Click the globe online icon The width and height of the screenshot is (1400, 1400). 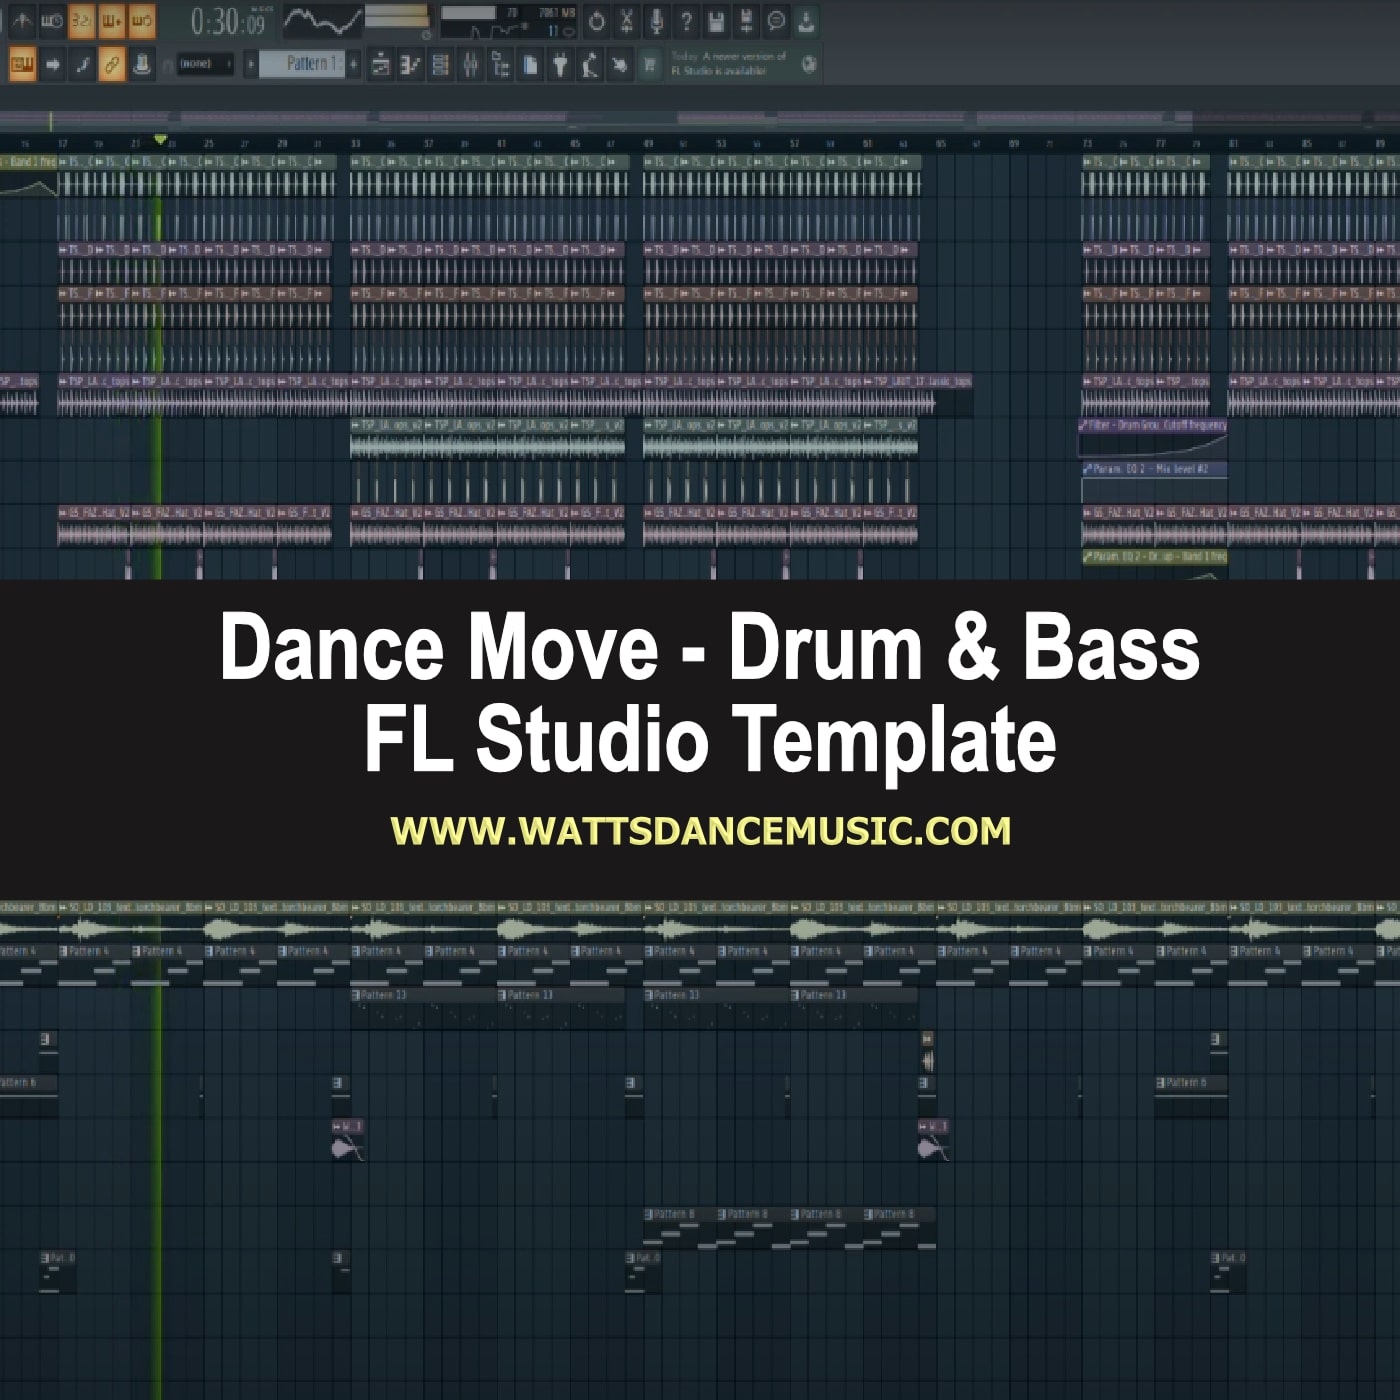coord(808,65)
